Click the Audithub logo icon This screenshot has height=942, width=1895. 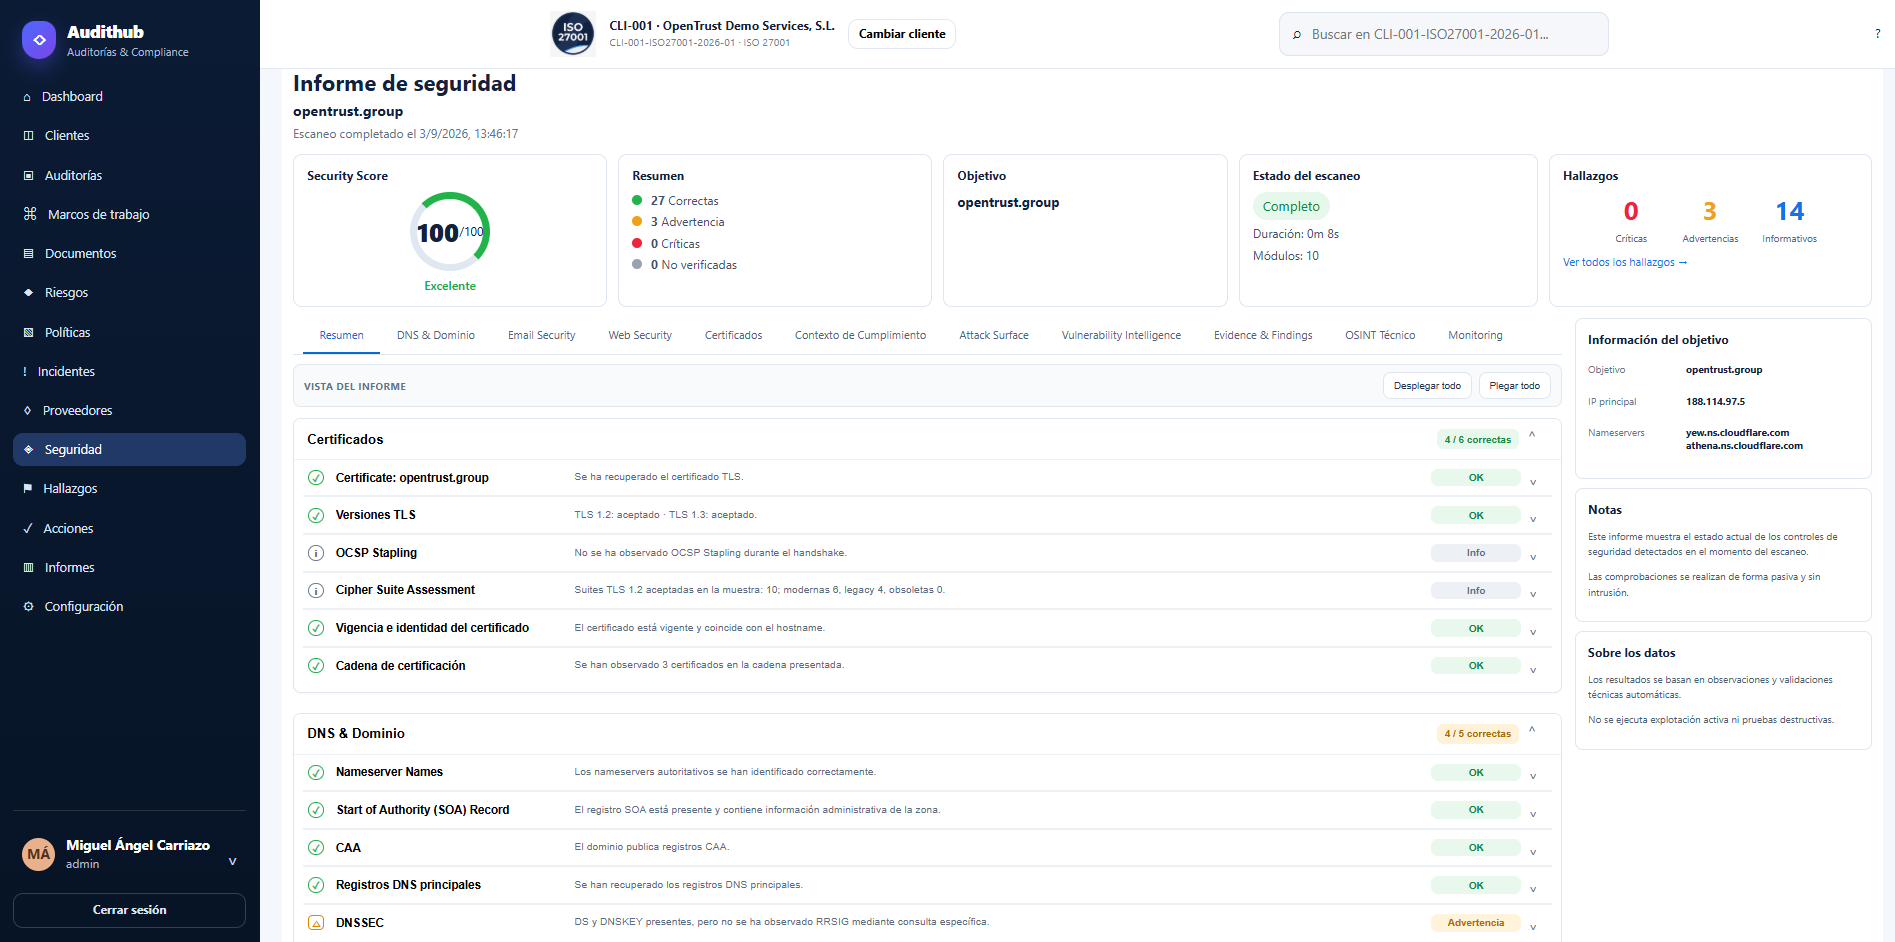click(39, 40)
